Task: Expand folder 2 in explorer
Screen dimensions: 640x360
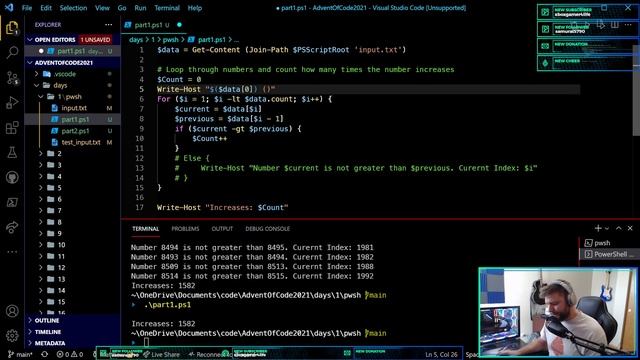Action: pos(73,153)
